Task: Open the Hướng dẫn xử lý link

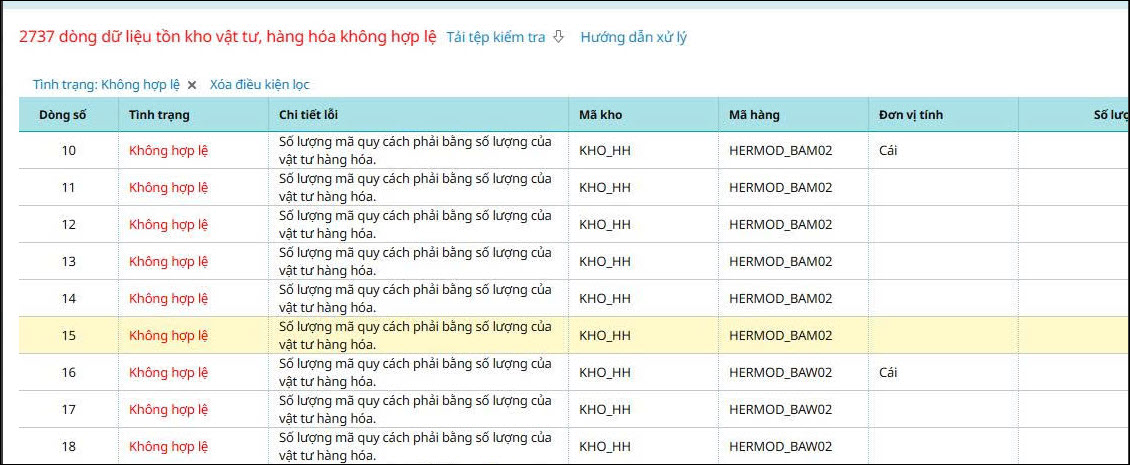Action: [x=633, y=37]
